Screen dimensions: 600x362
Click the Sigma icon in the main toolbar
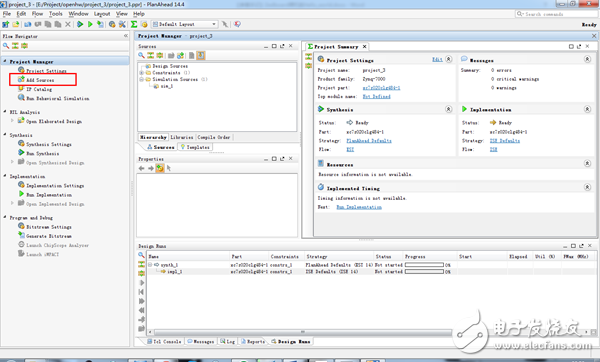tap(134, 24)
